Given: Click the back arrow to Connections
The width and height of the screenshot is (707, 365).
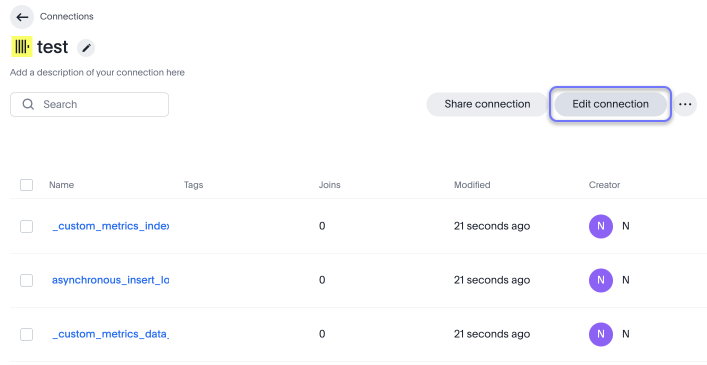Looking at the screenshot, I should click(22, 17).
